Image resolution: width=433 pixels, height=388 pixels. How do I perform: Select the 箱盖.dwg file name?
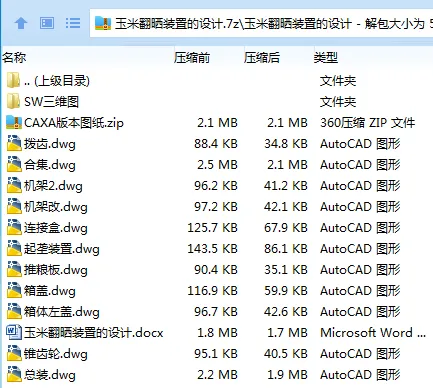[x=50, y=291]
